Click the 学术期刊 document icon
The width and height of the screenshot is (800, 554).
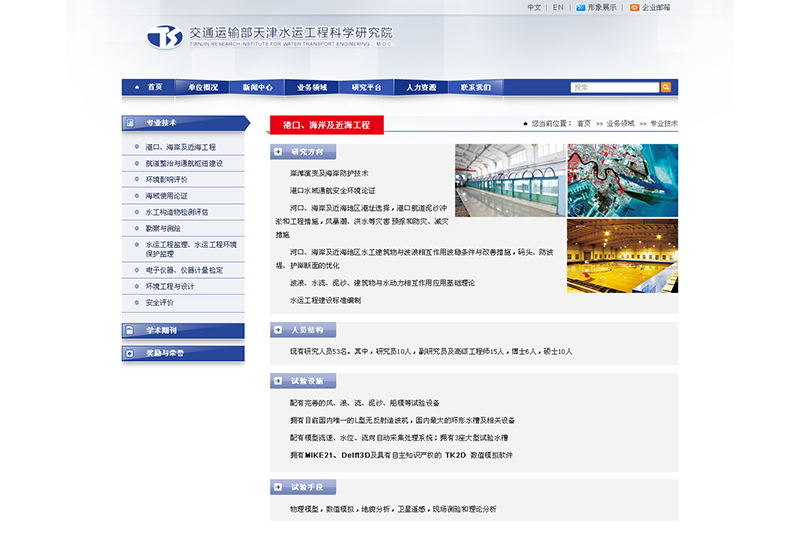[x=130, y=330]
